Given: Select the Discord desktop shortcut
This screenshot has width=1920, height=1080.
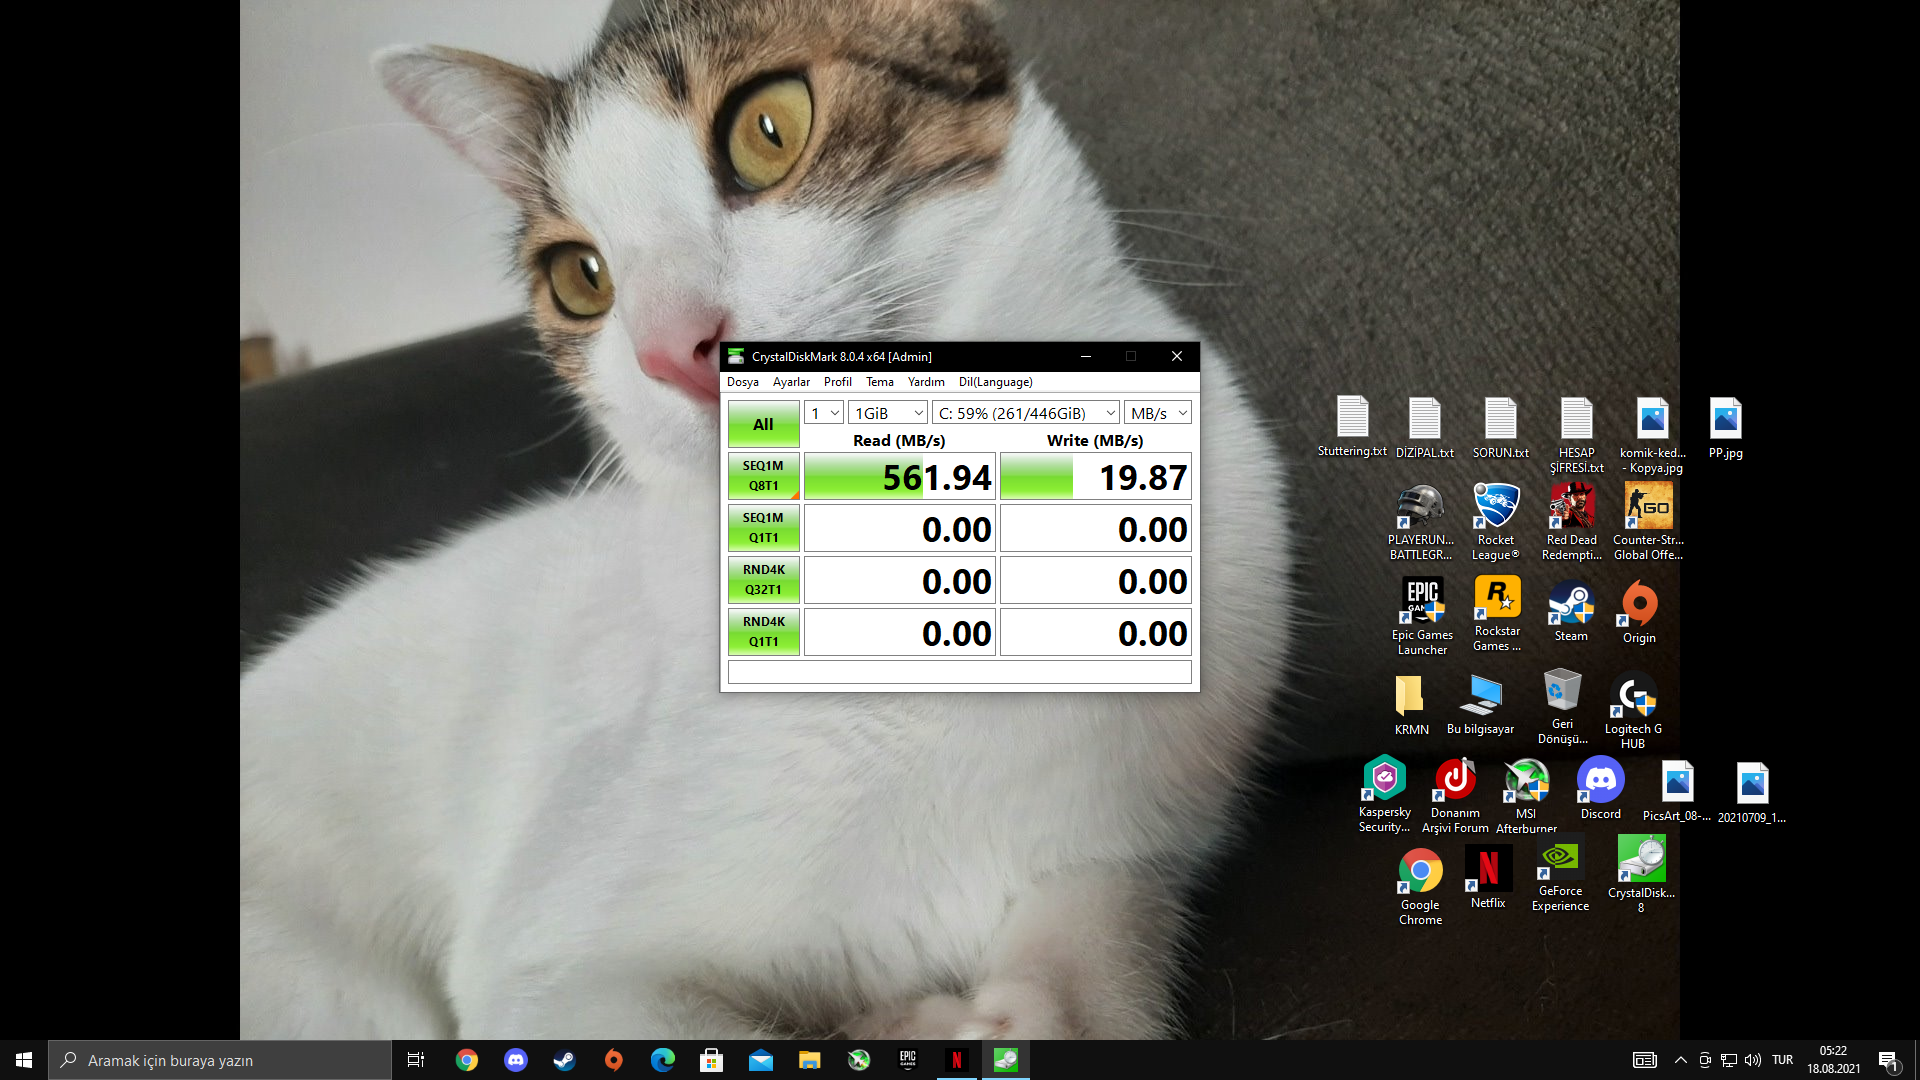Looking at the screenshot, I should click(1600, 789).
